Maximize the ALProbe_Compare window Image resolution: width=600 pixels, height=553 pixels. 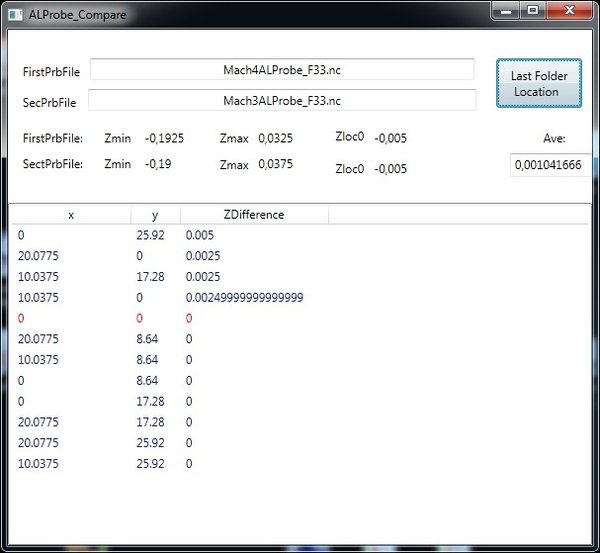(533, 11)
